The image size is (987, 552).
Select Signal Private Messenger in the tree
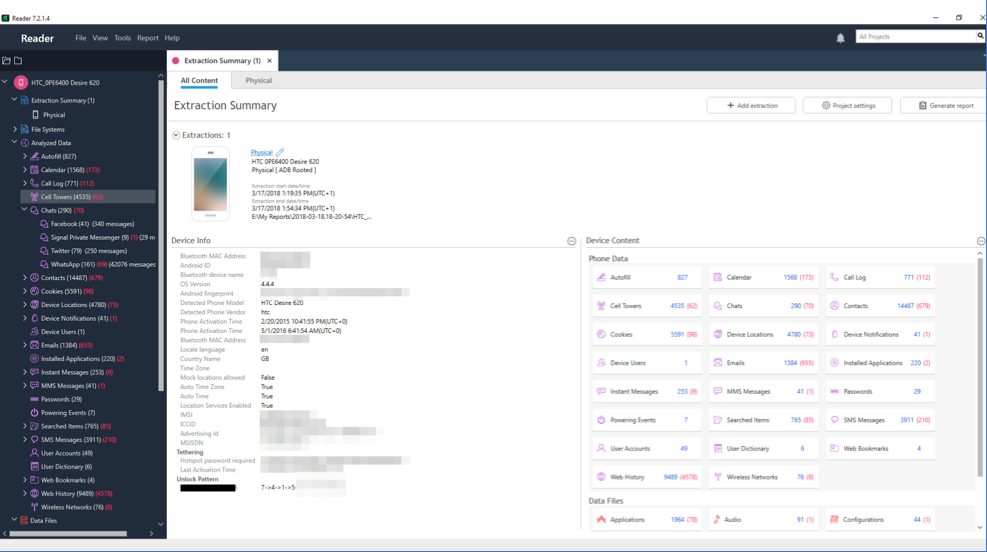click(89, 237)
